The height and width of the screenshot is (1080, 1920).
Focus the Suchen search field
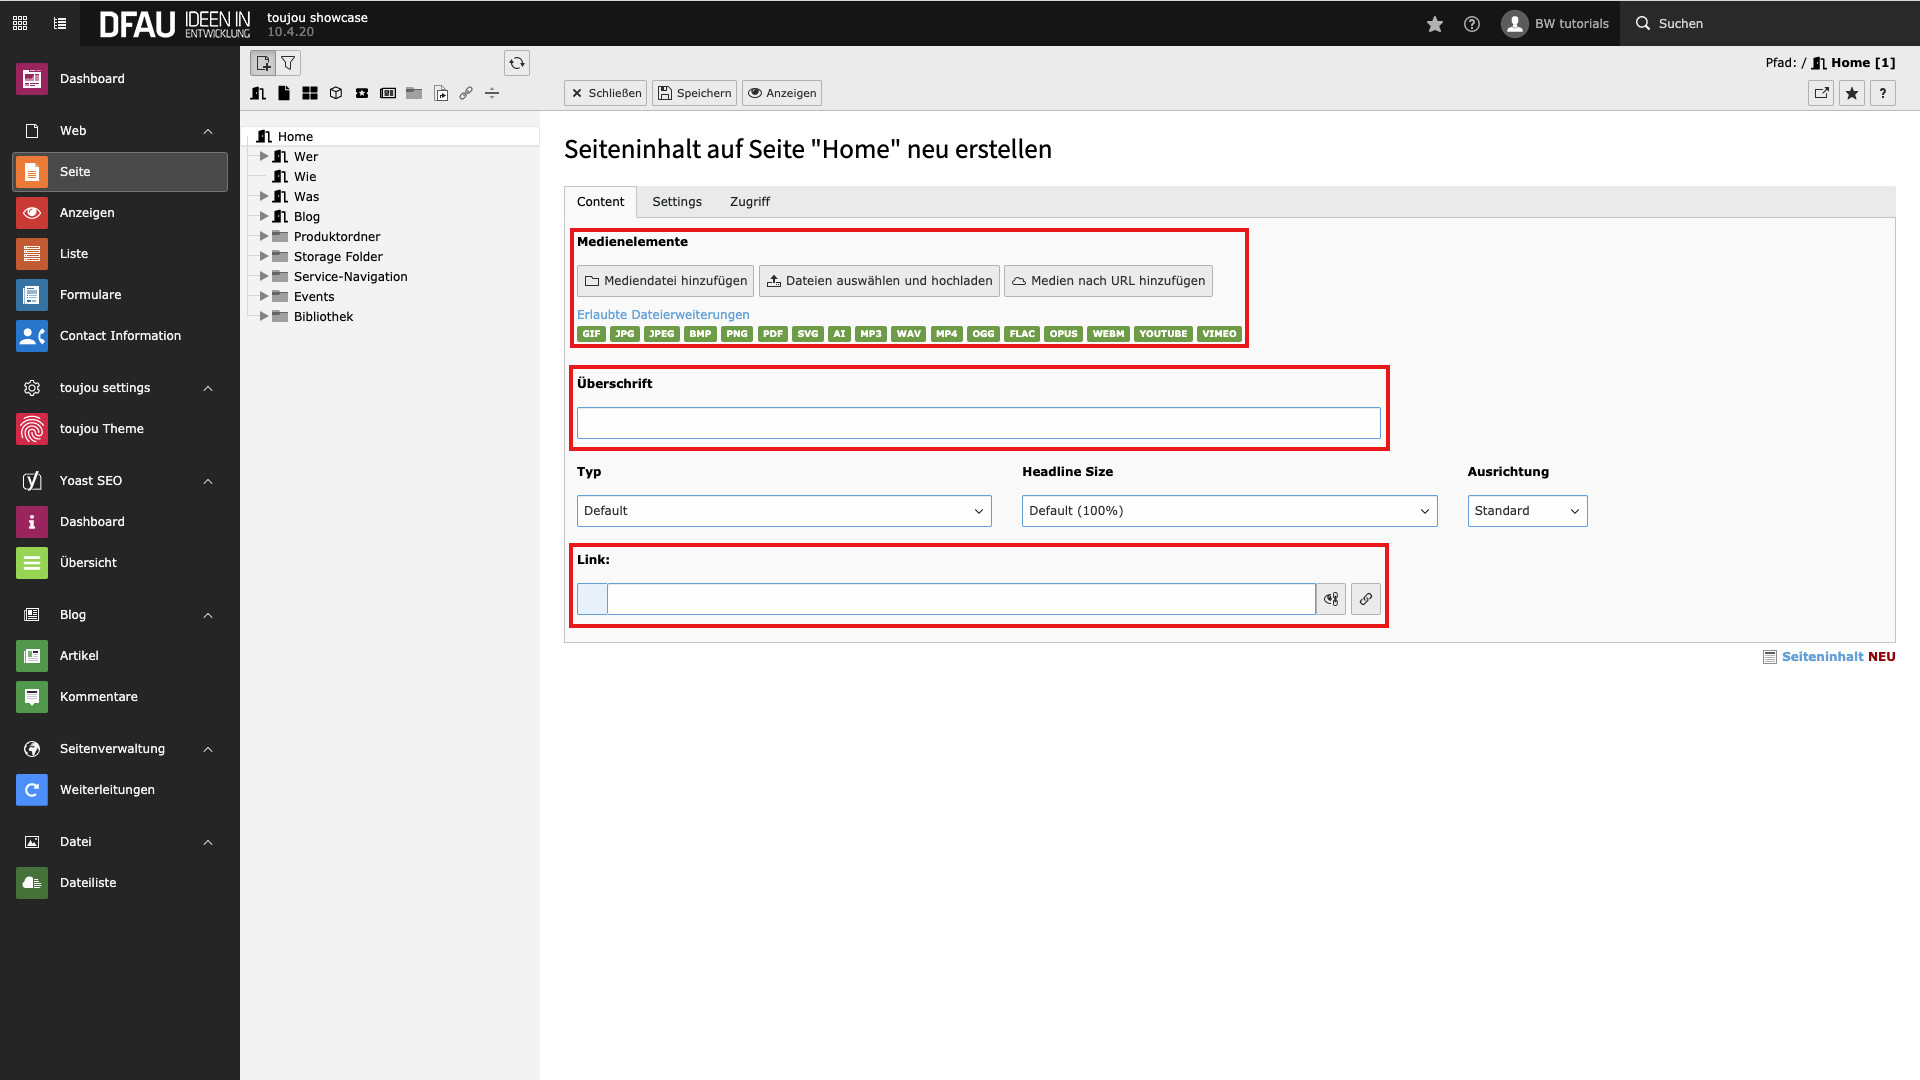click(x=1770, y=23)
